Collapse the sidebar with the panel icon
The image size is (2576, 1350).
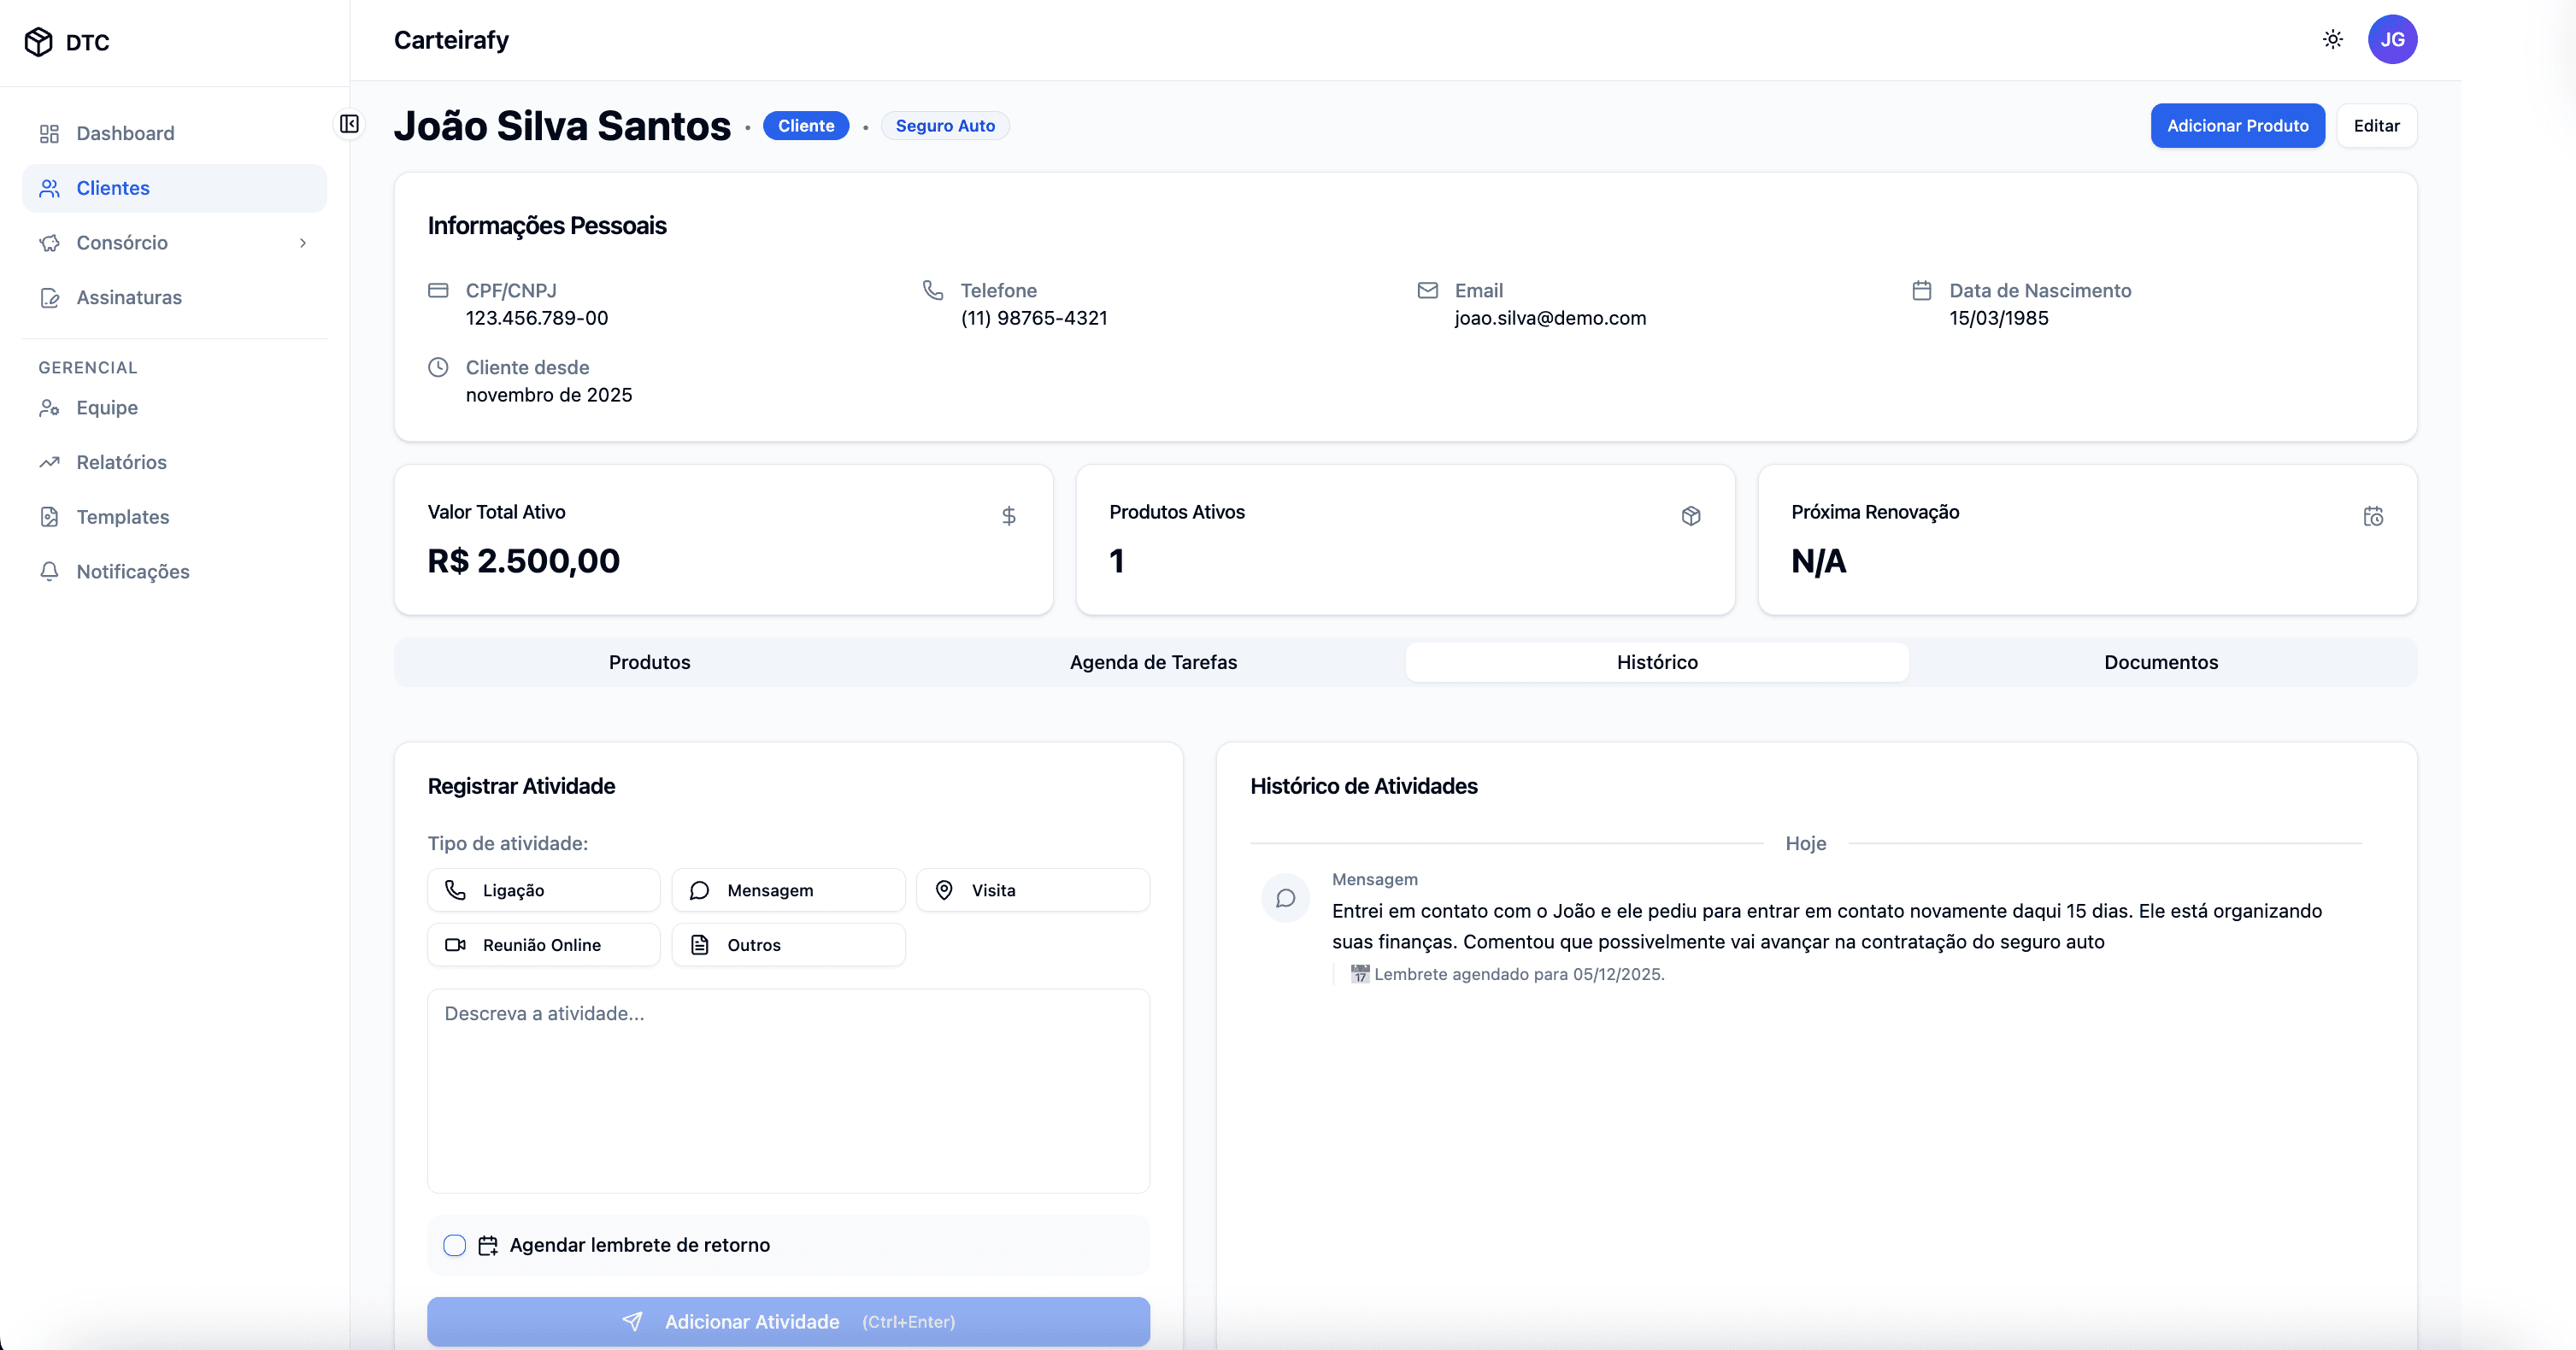click(x=349, y=124)
